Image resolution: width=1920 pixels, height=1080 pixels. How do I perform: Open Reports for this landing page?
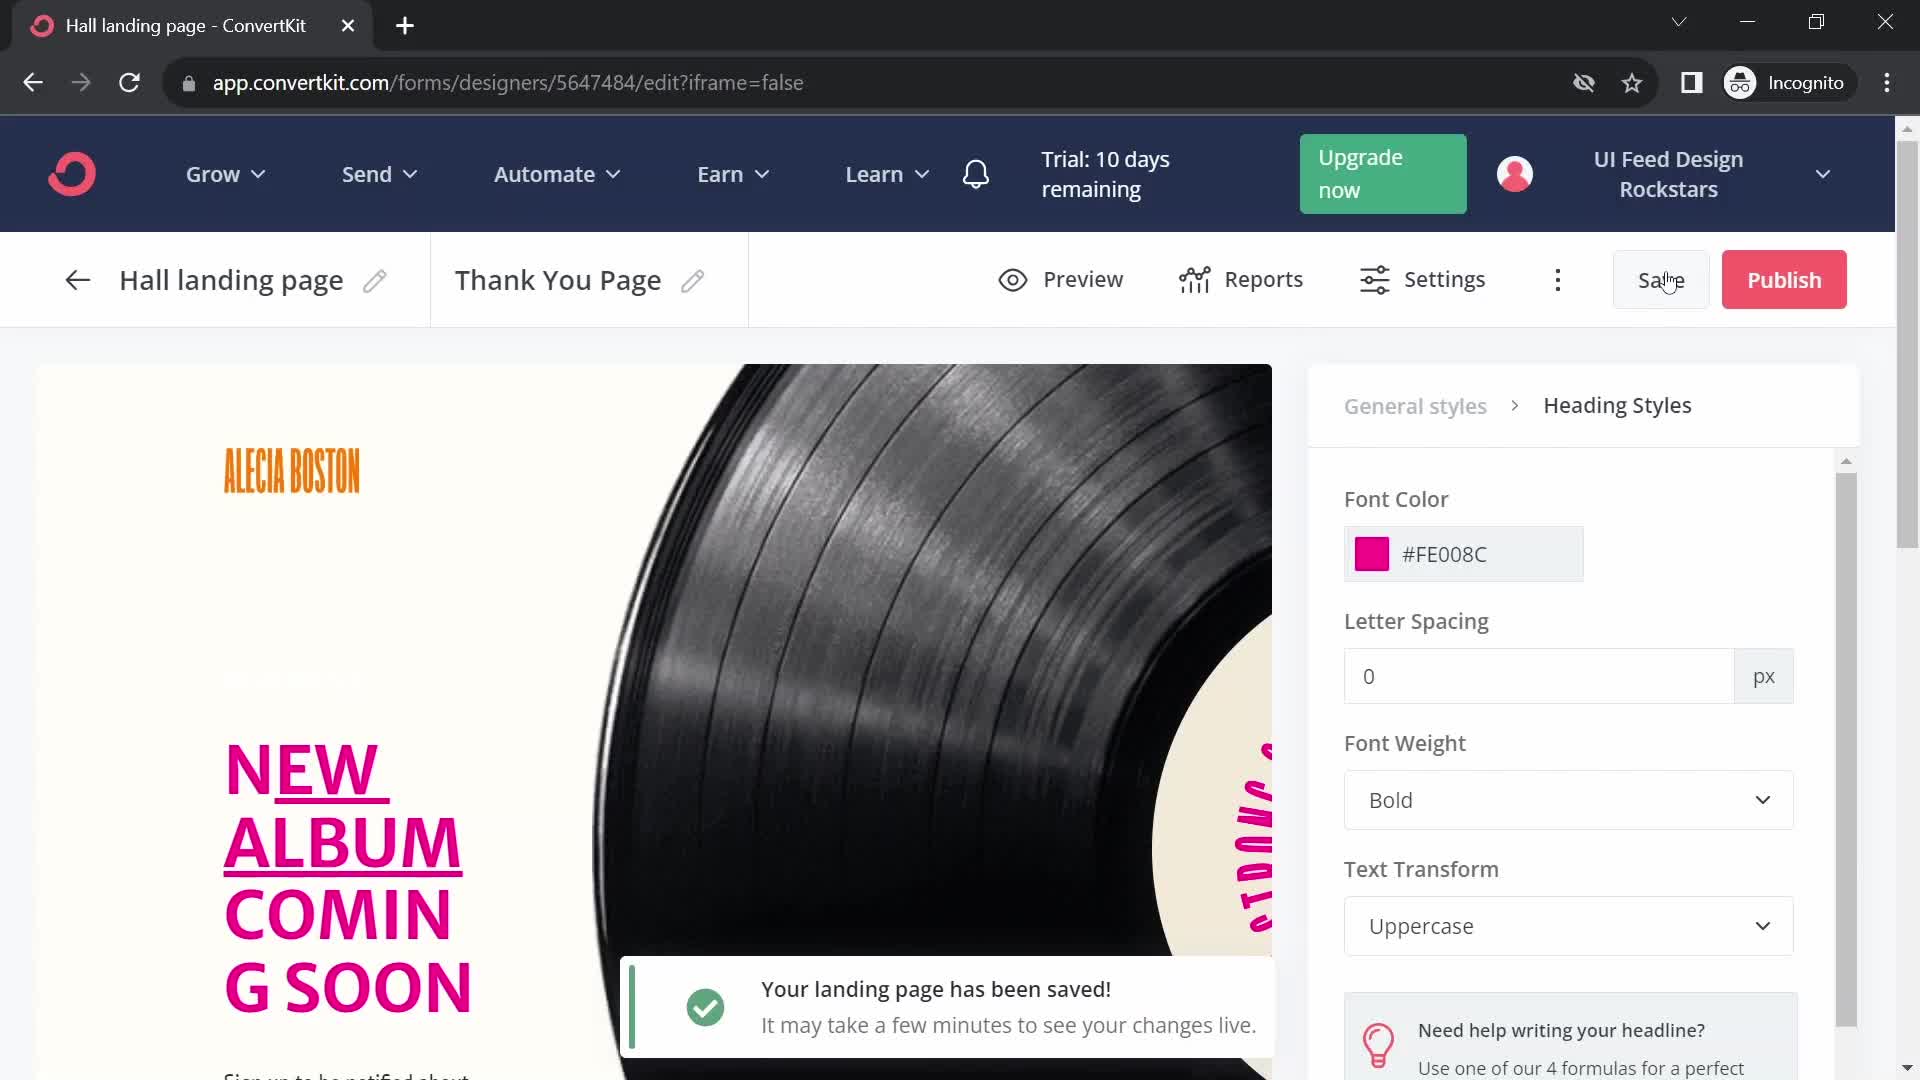[x=1242, y=280]
